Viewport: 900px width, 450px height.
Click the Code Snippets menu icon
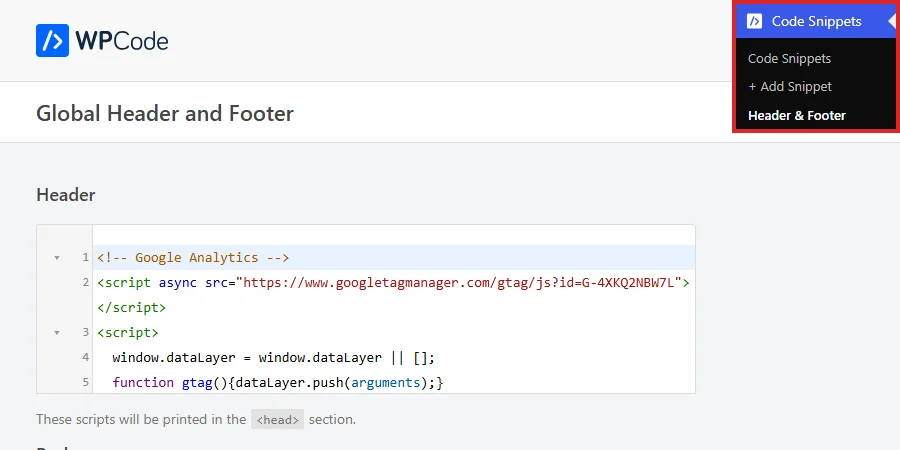coord(754,21)
